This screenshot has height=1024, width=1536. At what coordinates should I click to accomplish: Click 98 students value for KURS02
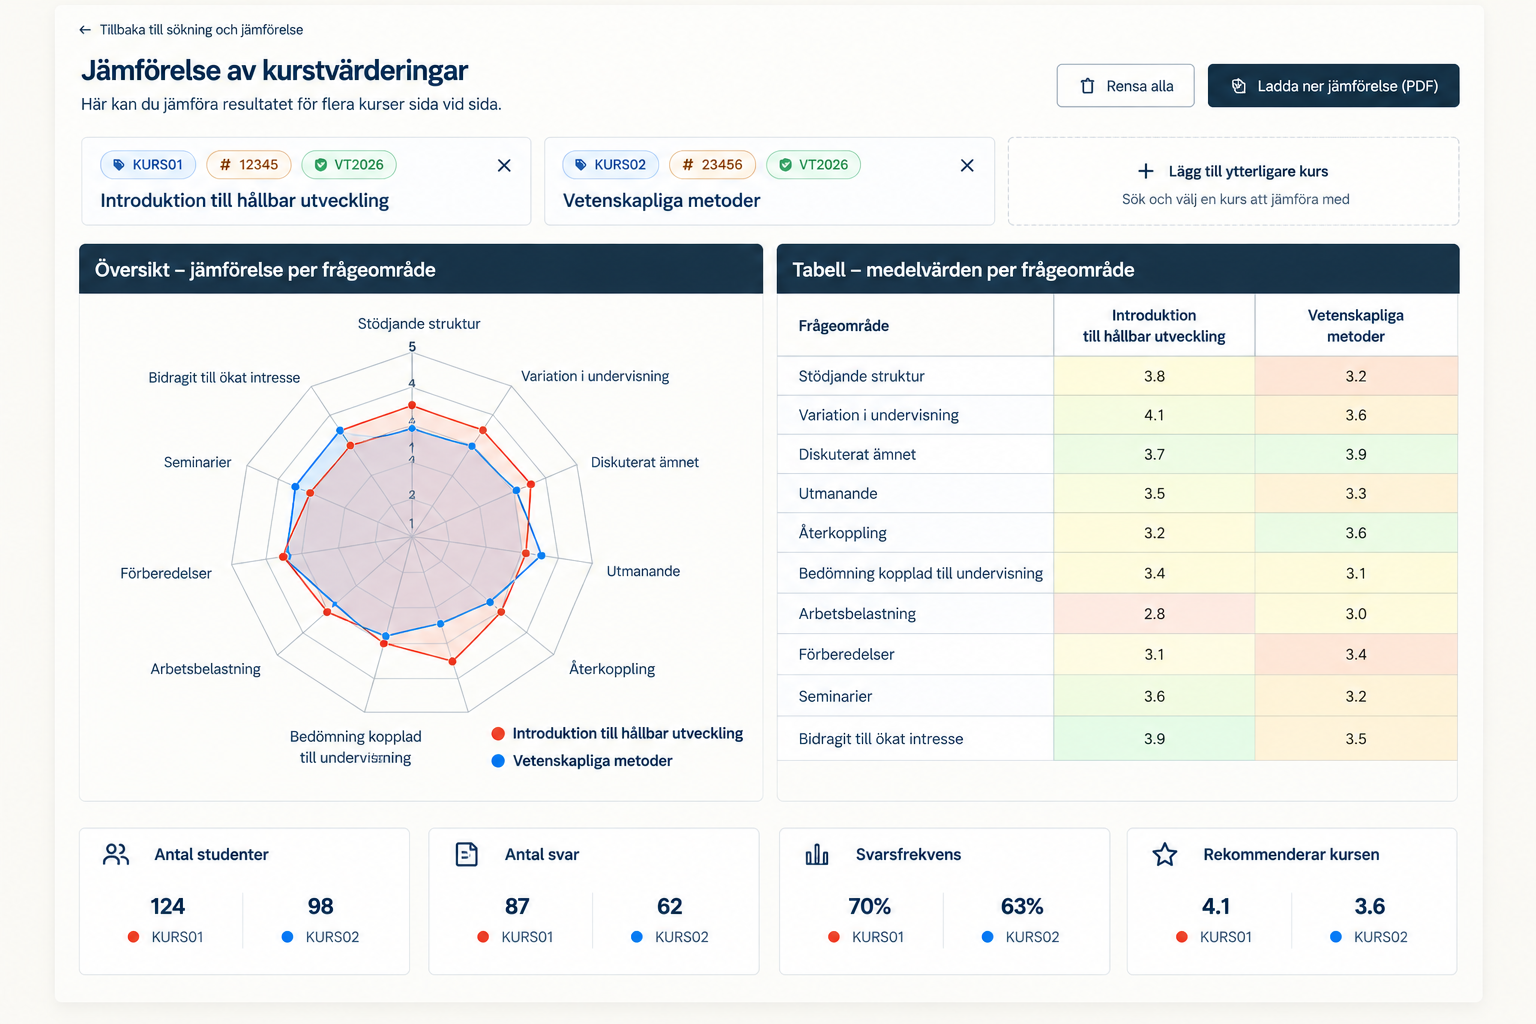[x=320, y=907]
